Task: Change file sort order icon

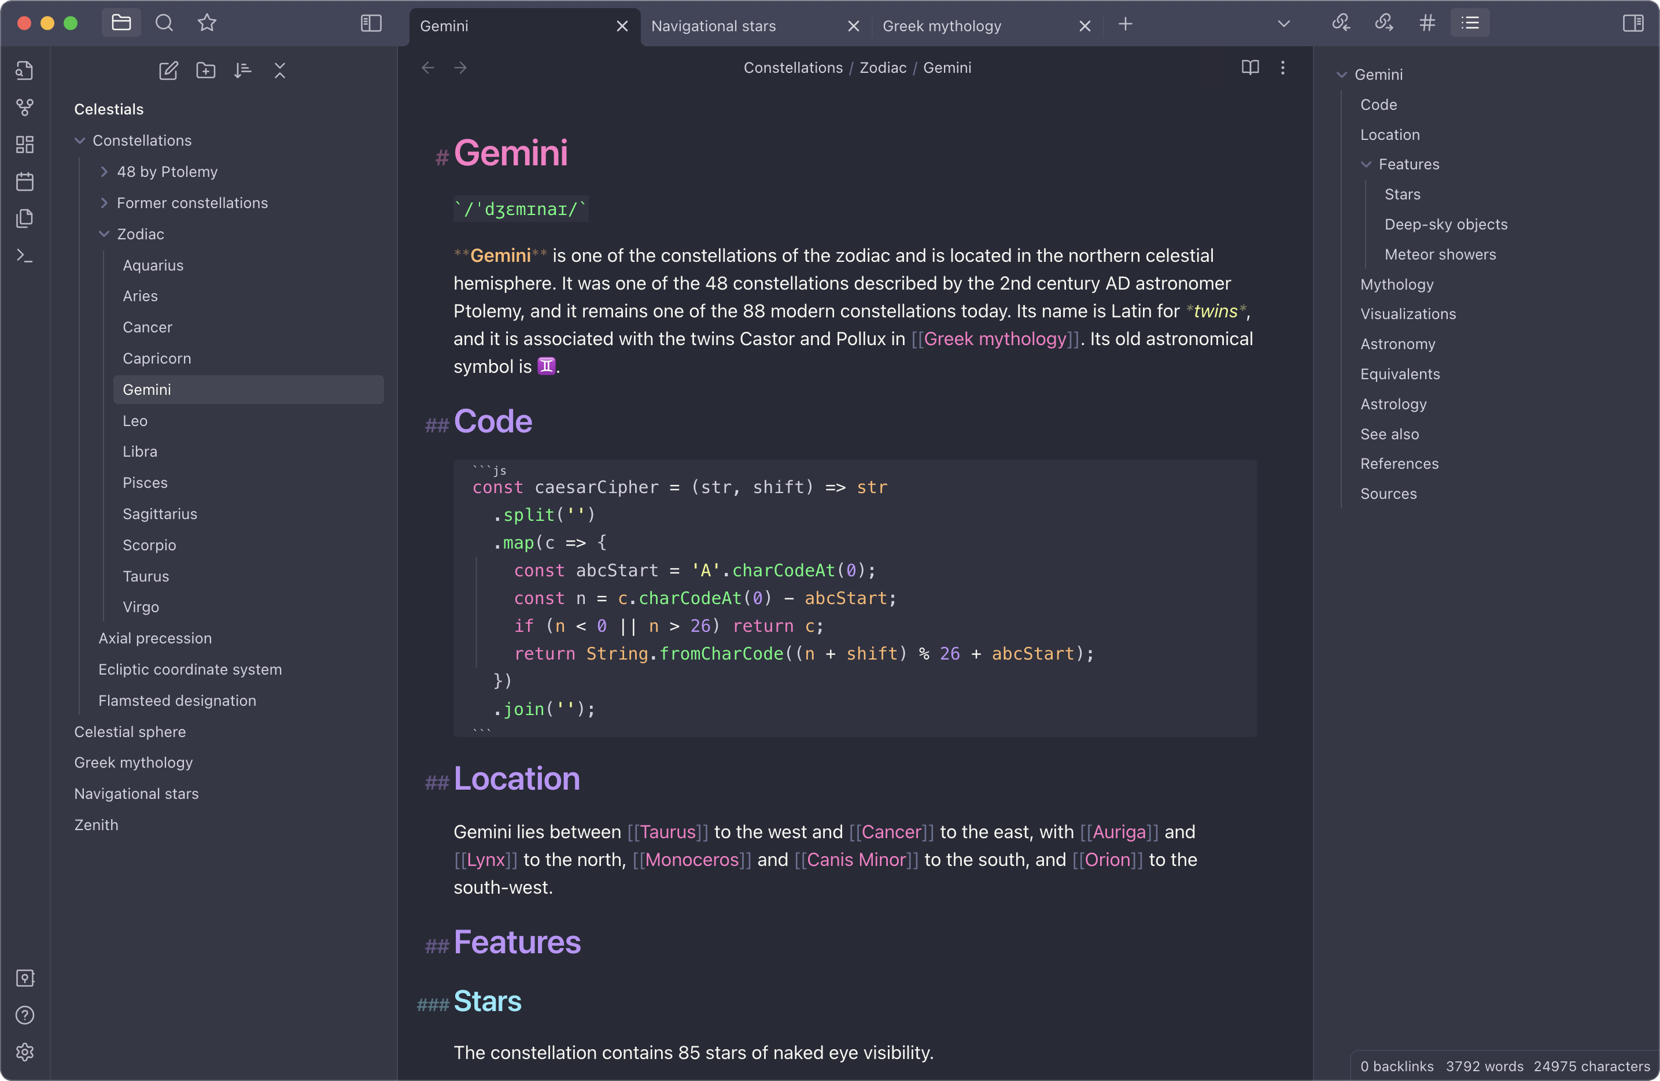Action: (243, 70)
